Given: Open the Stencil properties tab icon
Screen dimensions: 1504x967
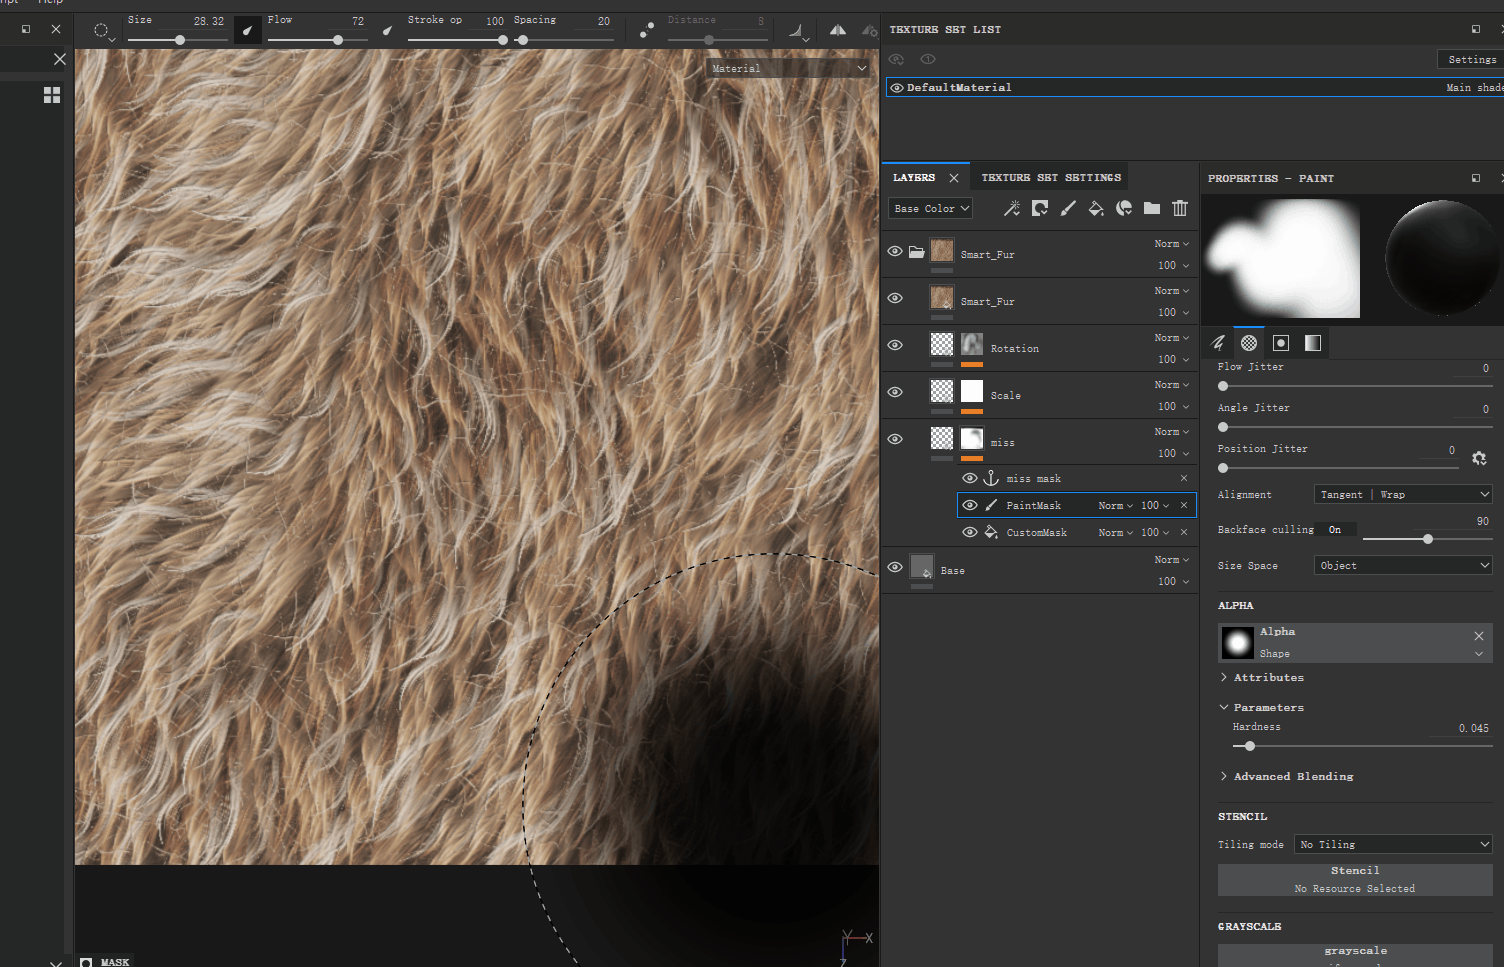Looking at the screenshot, I should tap(1281, 343).
